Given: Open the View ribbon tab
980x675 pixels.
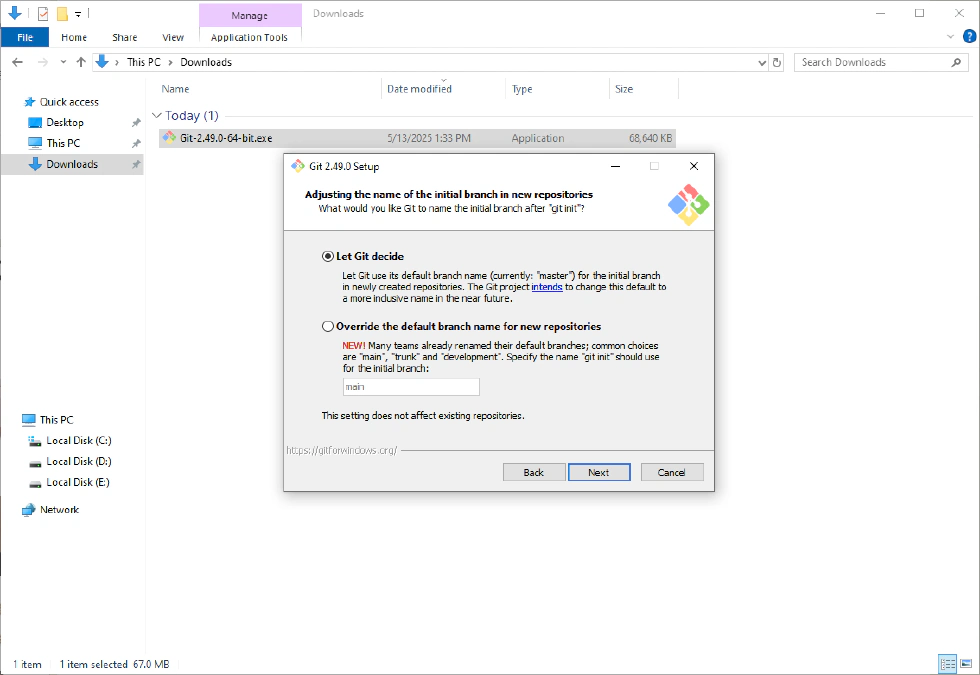Looking at the screenshot, I should (173, 37).
